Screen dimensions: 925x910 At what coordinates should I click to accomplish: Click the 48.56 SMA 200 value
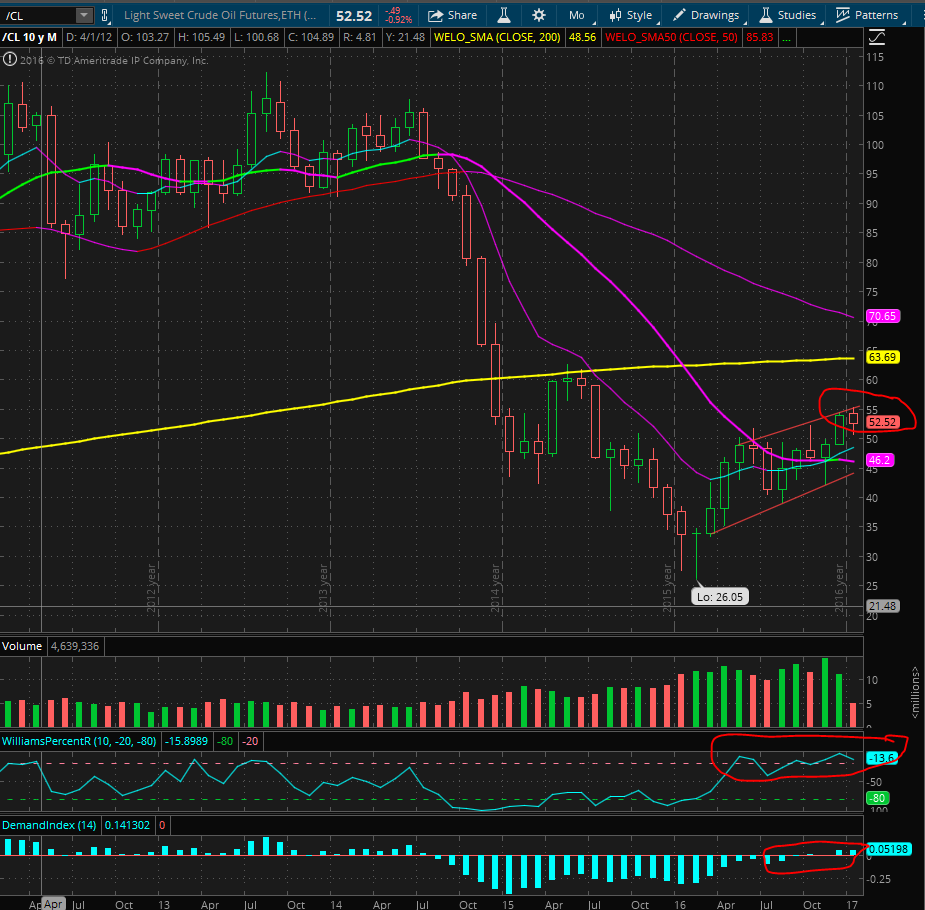point(582,37)
